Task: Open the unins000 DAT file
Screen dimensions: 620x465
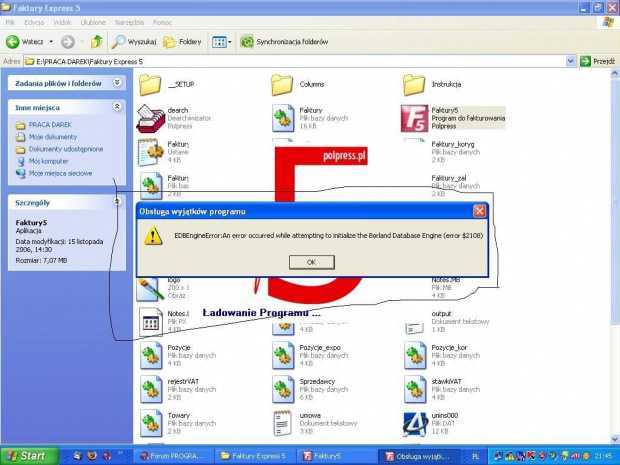Action: tap(415, 422)
